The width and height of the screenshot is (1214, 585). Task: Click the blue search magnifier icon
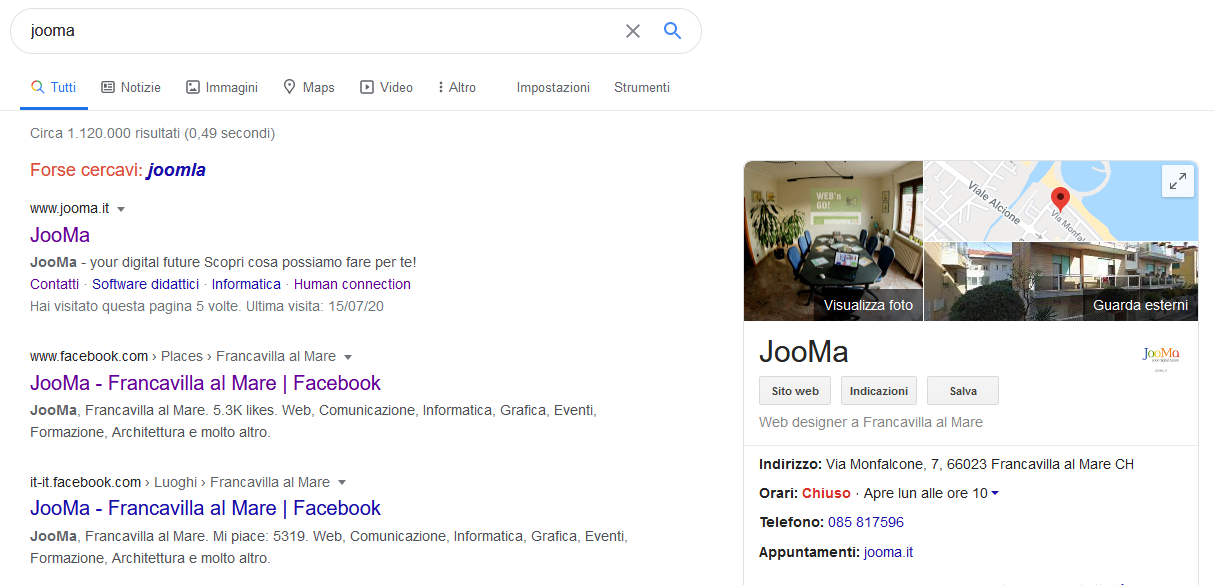[671, 31]
